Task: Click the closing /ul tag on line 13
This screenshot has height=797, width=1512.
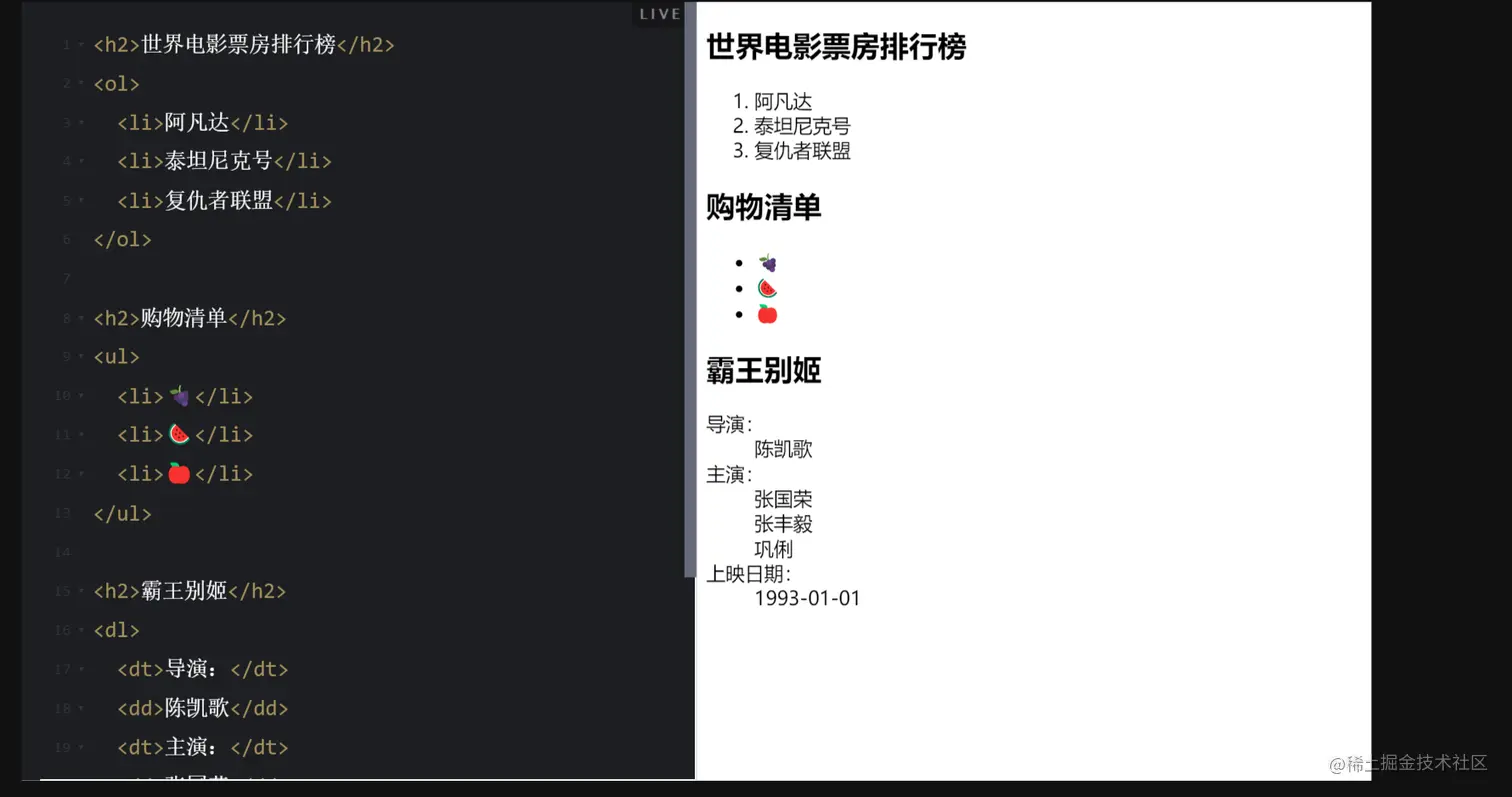Action: click(x=122, y=514)
